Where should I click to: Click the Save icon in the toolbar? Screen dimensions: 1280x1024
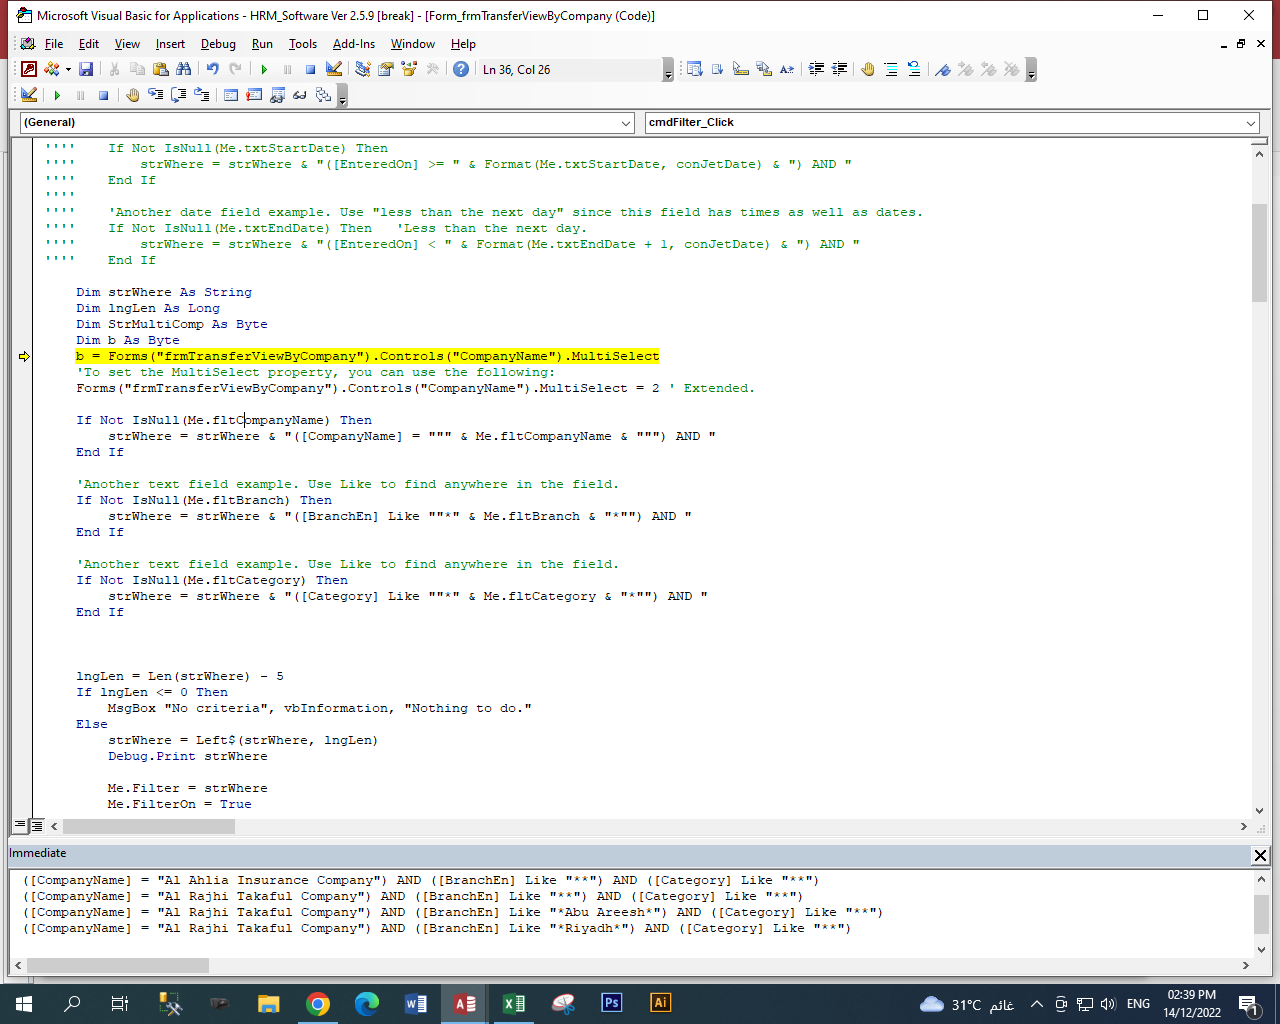coord(86,69)
